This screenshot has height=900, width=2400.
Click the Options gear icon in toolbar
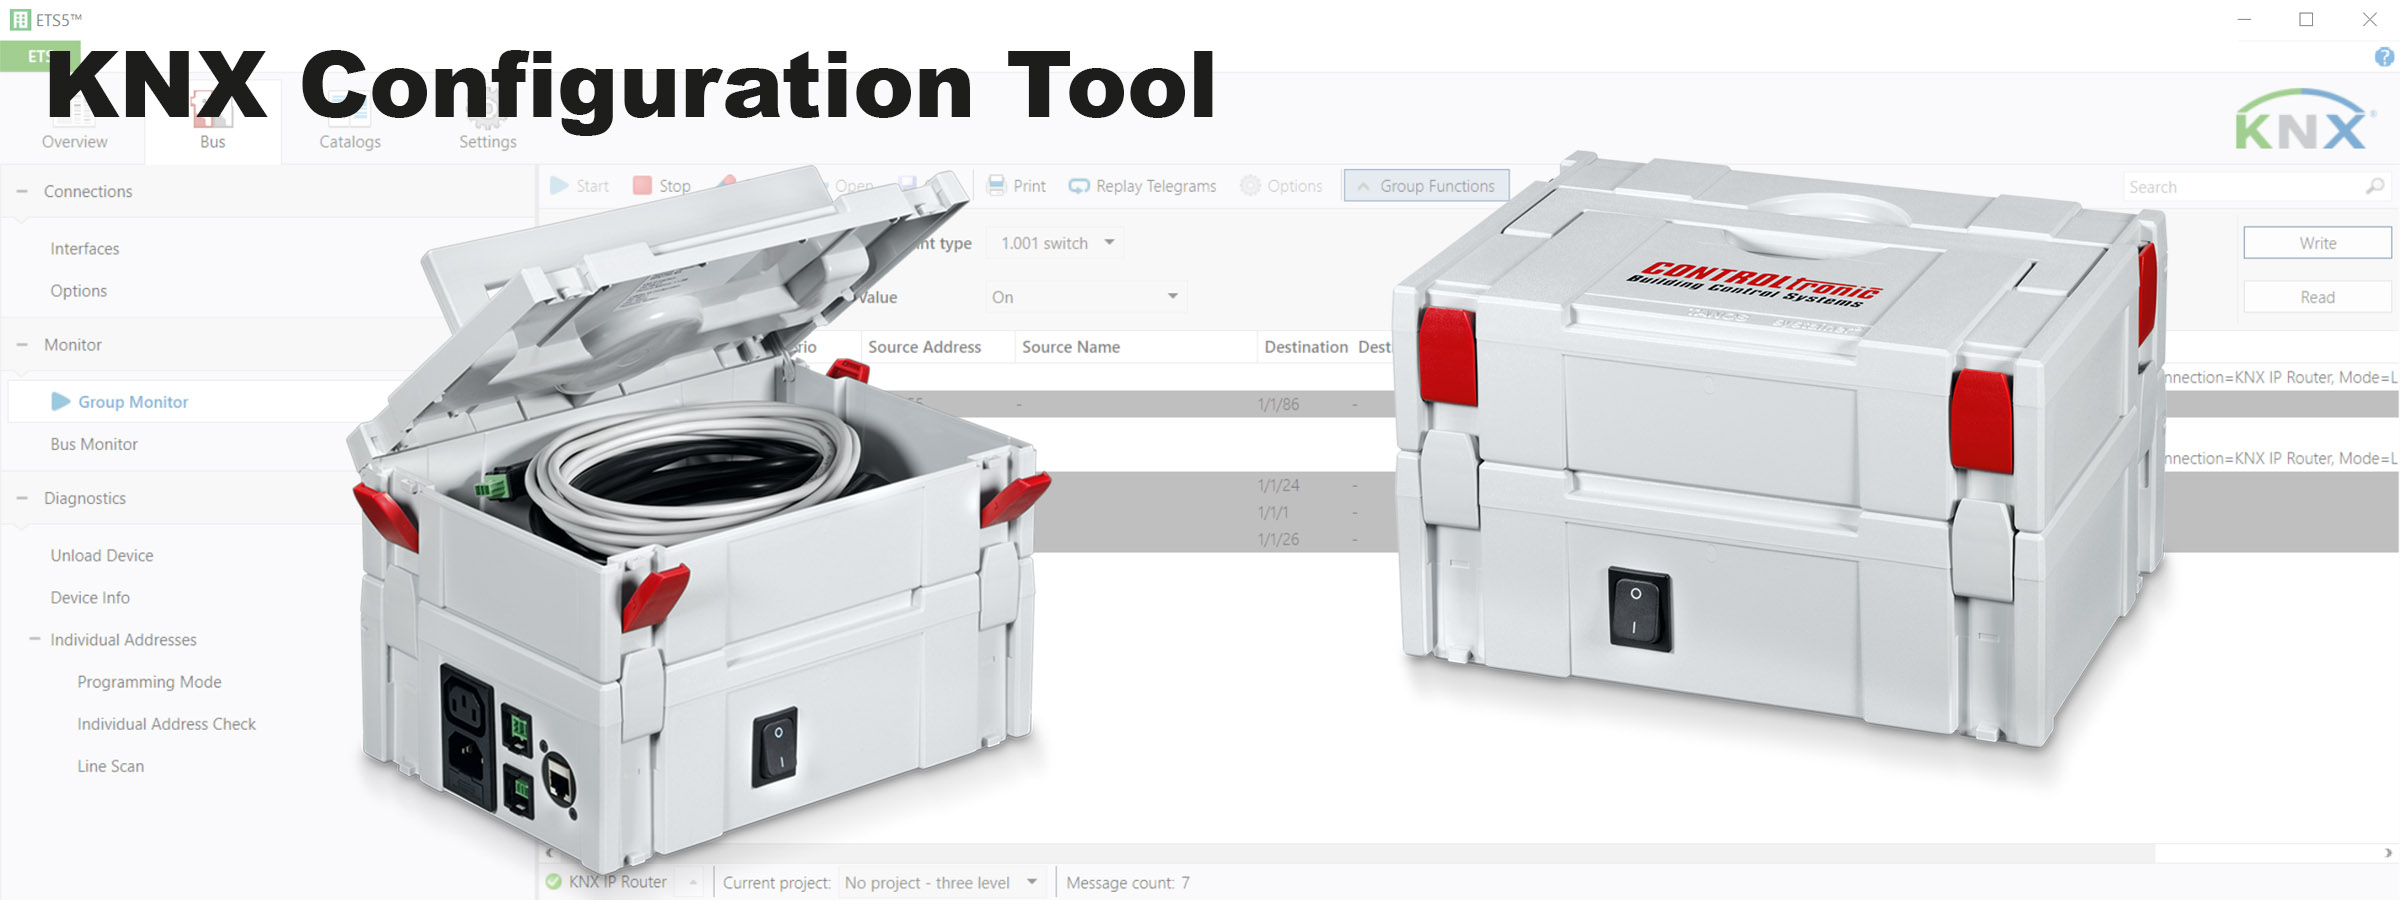[x=1250, y=185]
